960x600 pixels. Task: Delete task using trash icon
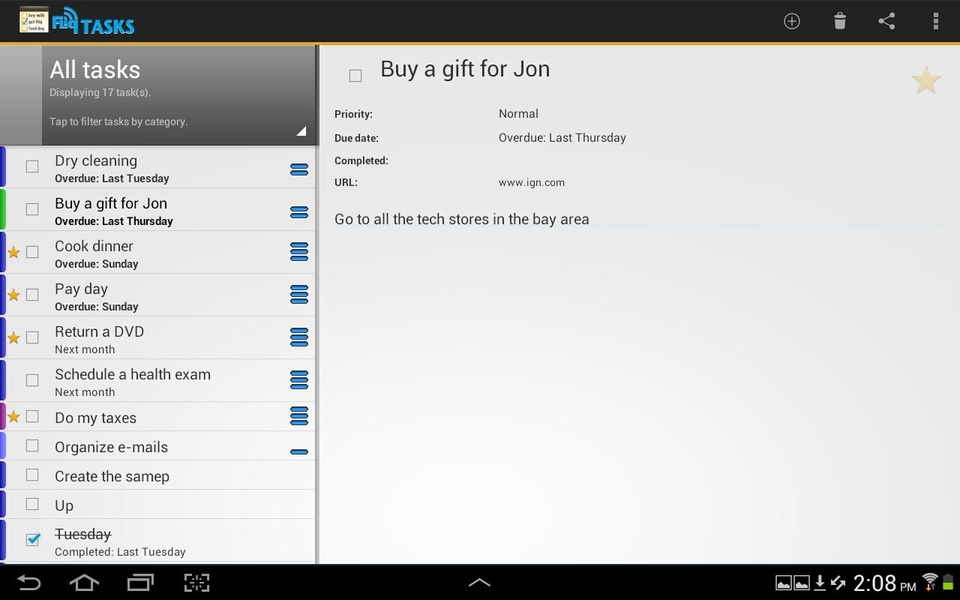click(839, 21)
